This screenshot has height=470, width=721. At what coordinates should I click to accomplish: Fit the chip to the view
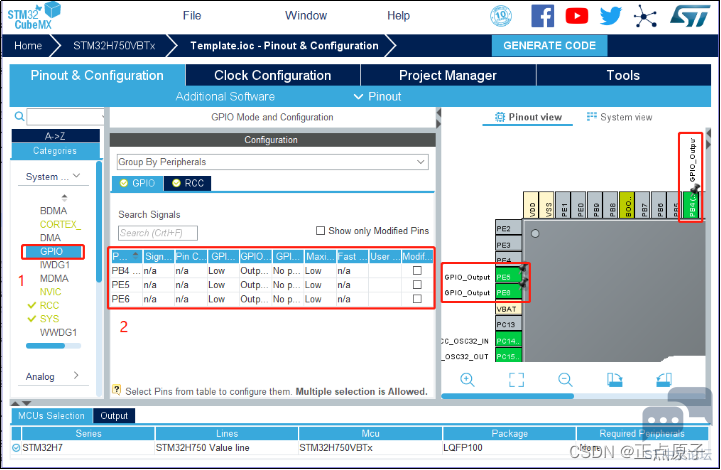pos(516,379)
